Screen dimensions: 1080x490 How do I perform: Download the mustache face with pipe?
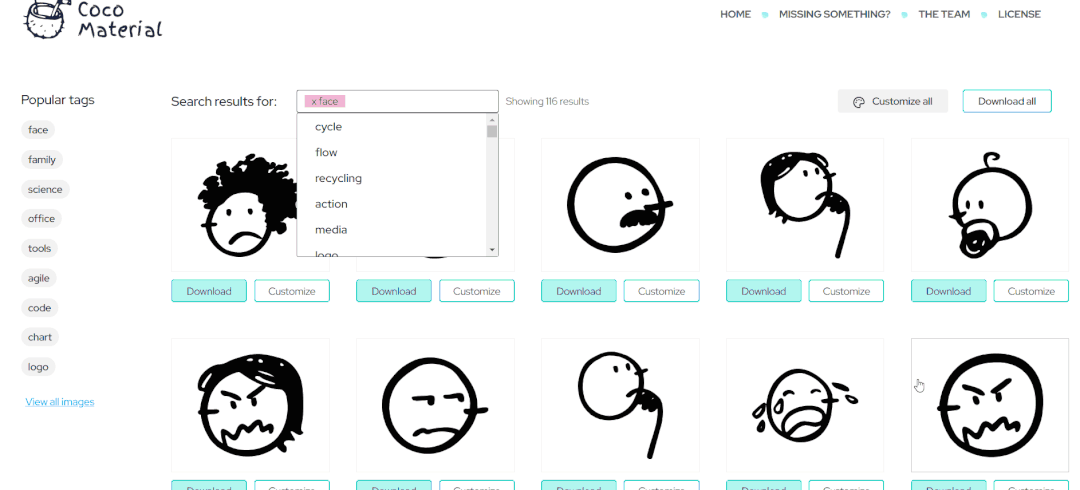pos(579,291)
